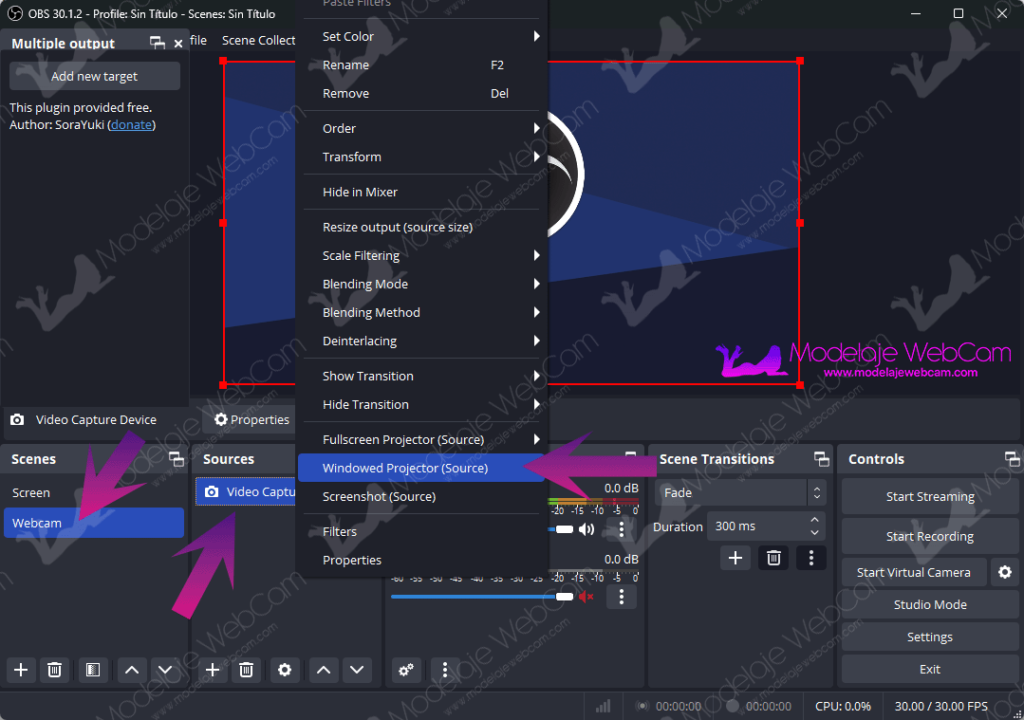The height and width of the screenshot is (720, 1024).
Task: Expand the Order submenu
Action: tap(422, 128)
